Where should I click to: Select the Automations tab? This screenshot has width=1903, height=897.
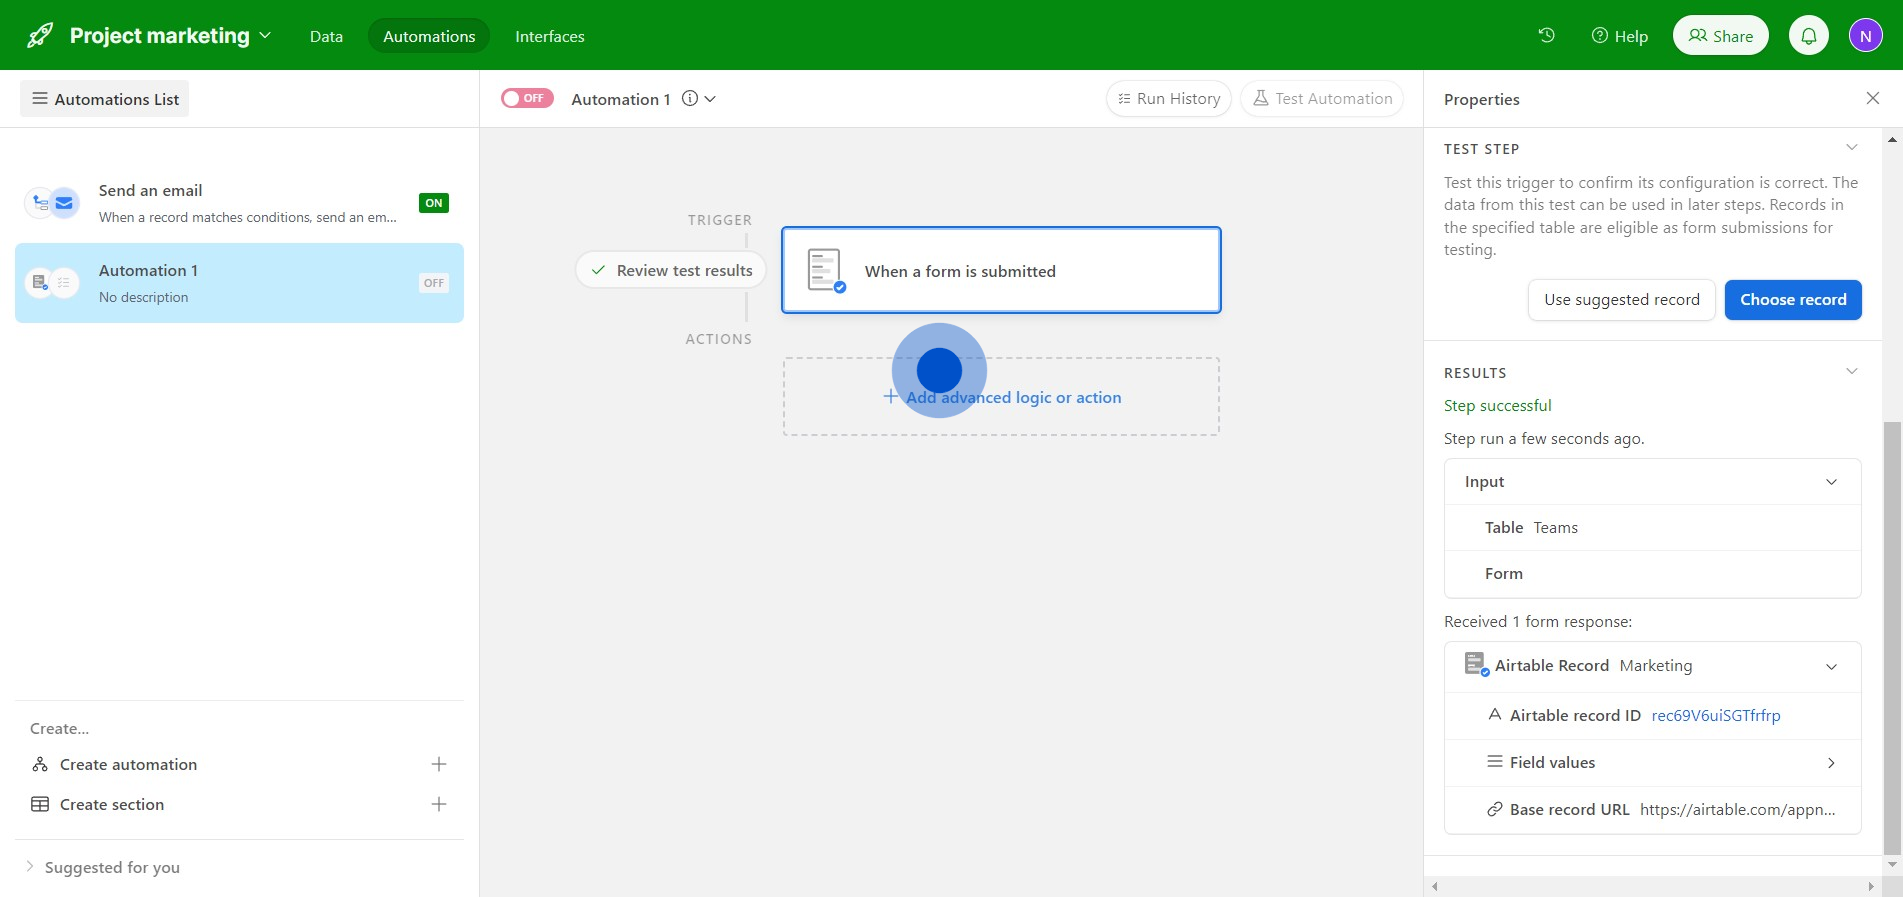[x=429, y=36]
